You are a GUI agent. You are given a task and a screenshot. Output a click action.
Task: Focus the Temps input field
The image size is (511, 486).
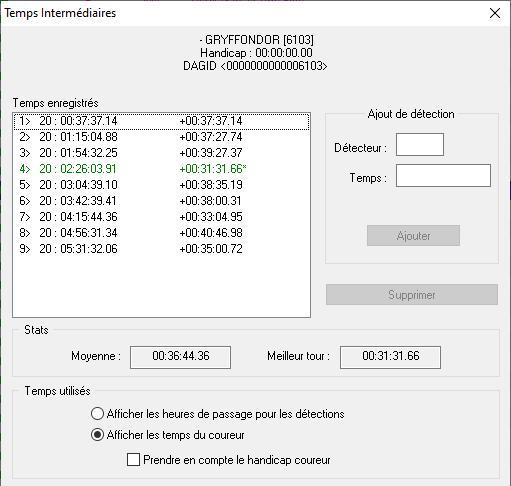[443, 175]
